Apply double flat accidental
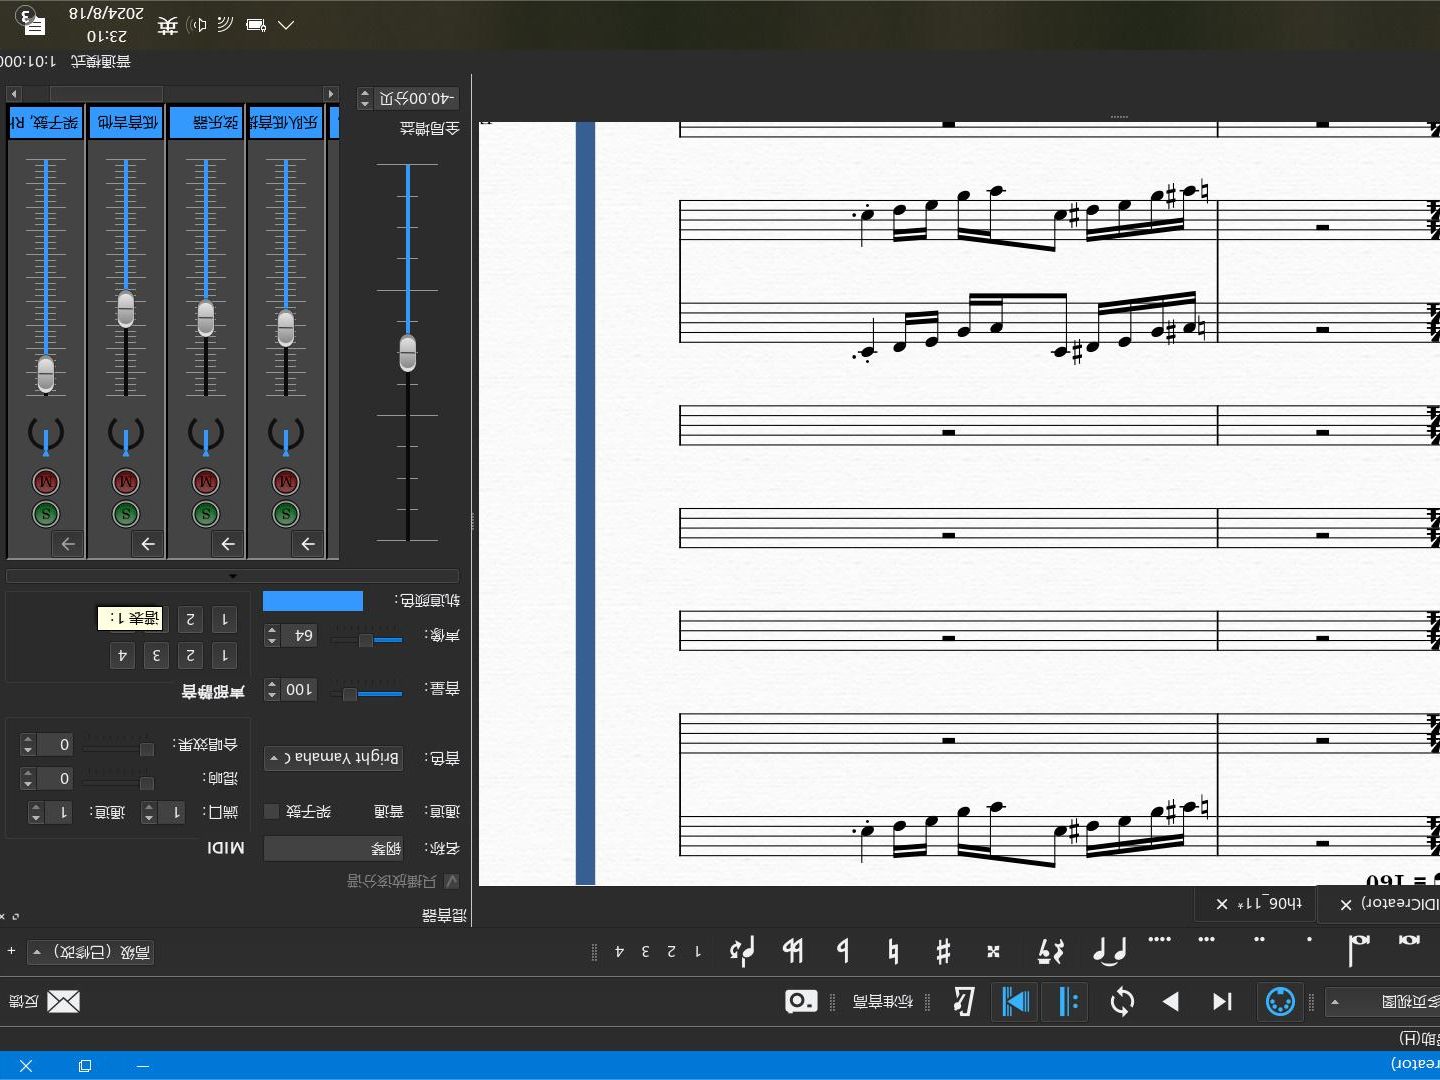Viewport: 1440px width, 1080px height. pyautogui.click(x=793, y=951)
